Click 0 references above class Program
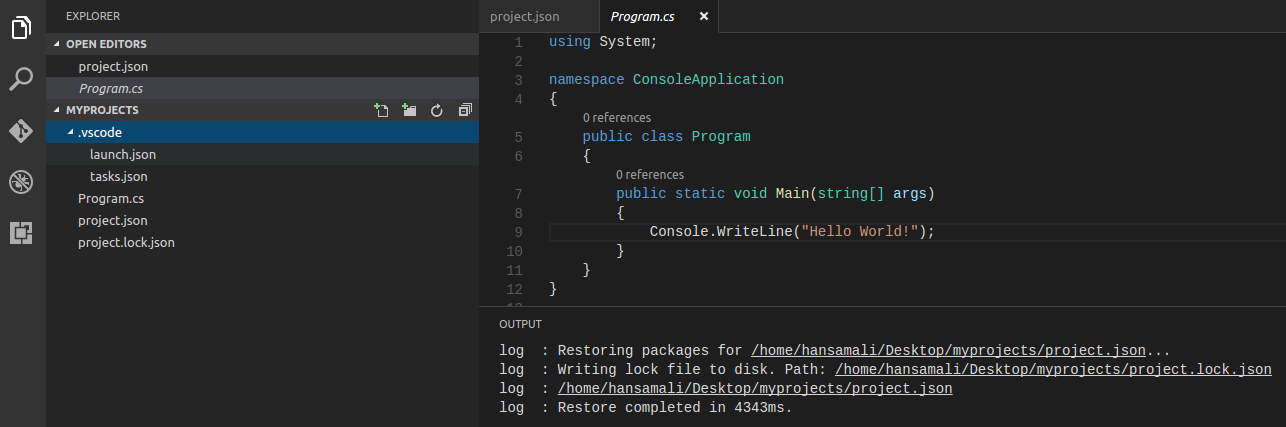1286x427 pixels. pos(617,118)
